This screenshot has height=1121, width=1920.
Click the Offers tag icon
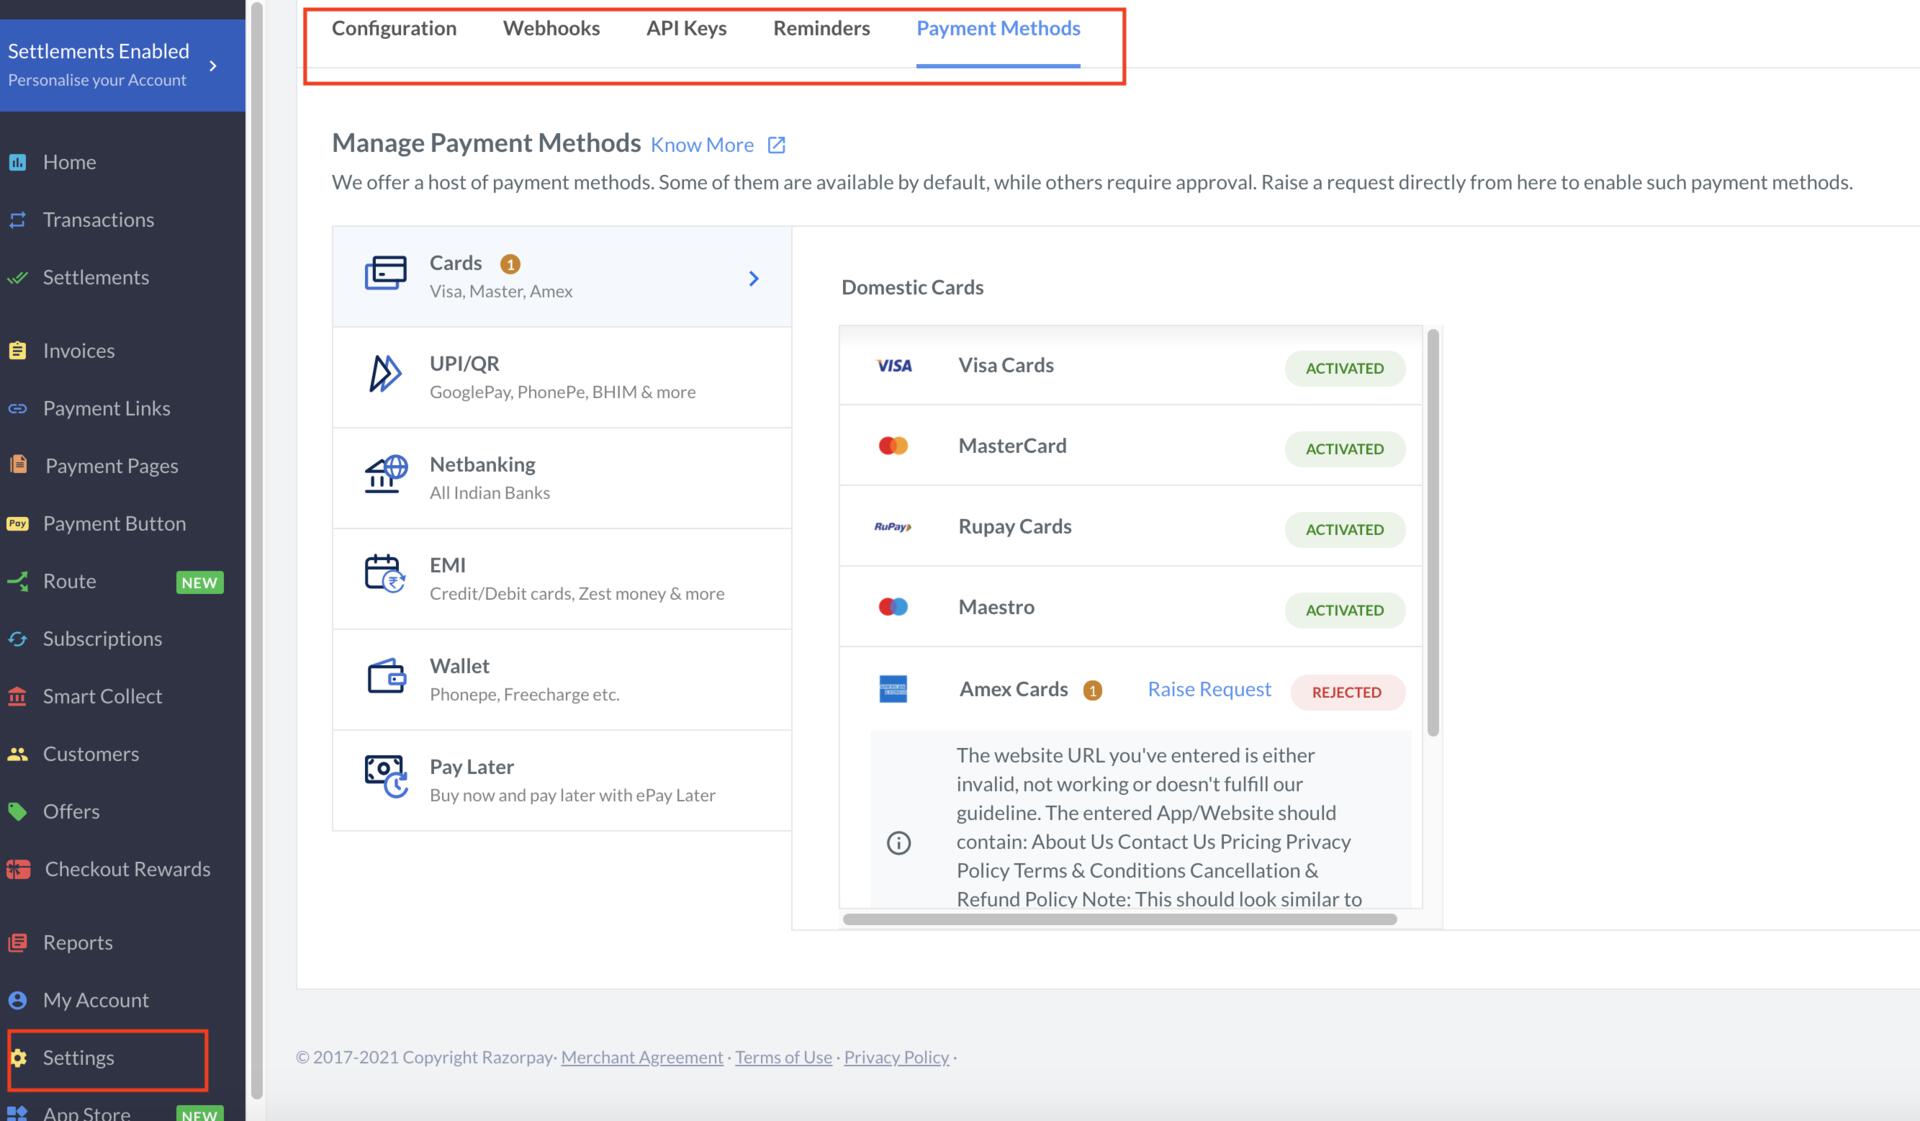[x=18, y=812]
